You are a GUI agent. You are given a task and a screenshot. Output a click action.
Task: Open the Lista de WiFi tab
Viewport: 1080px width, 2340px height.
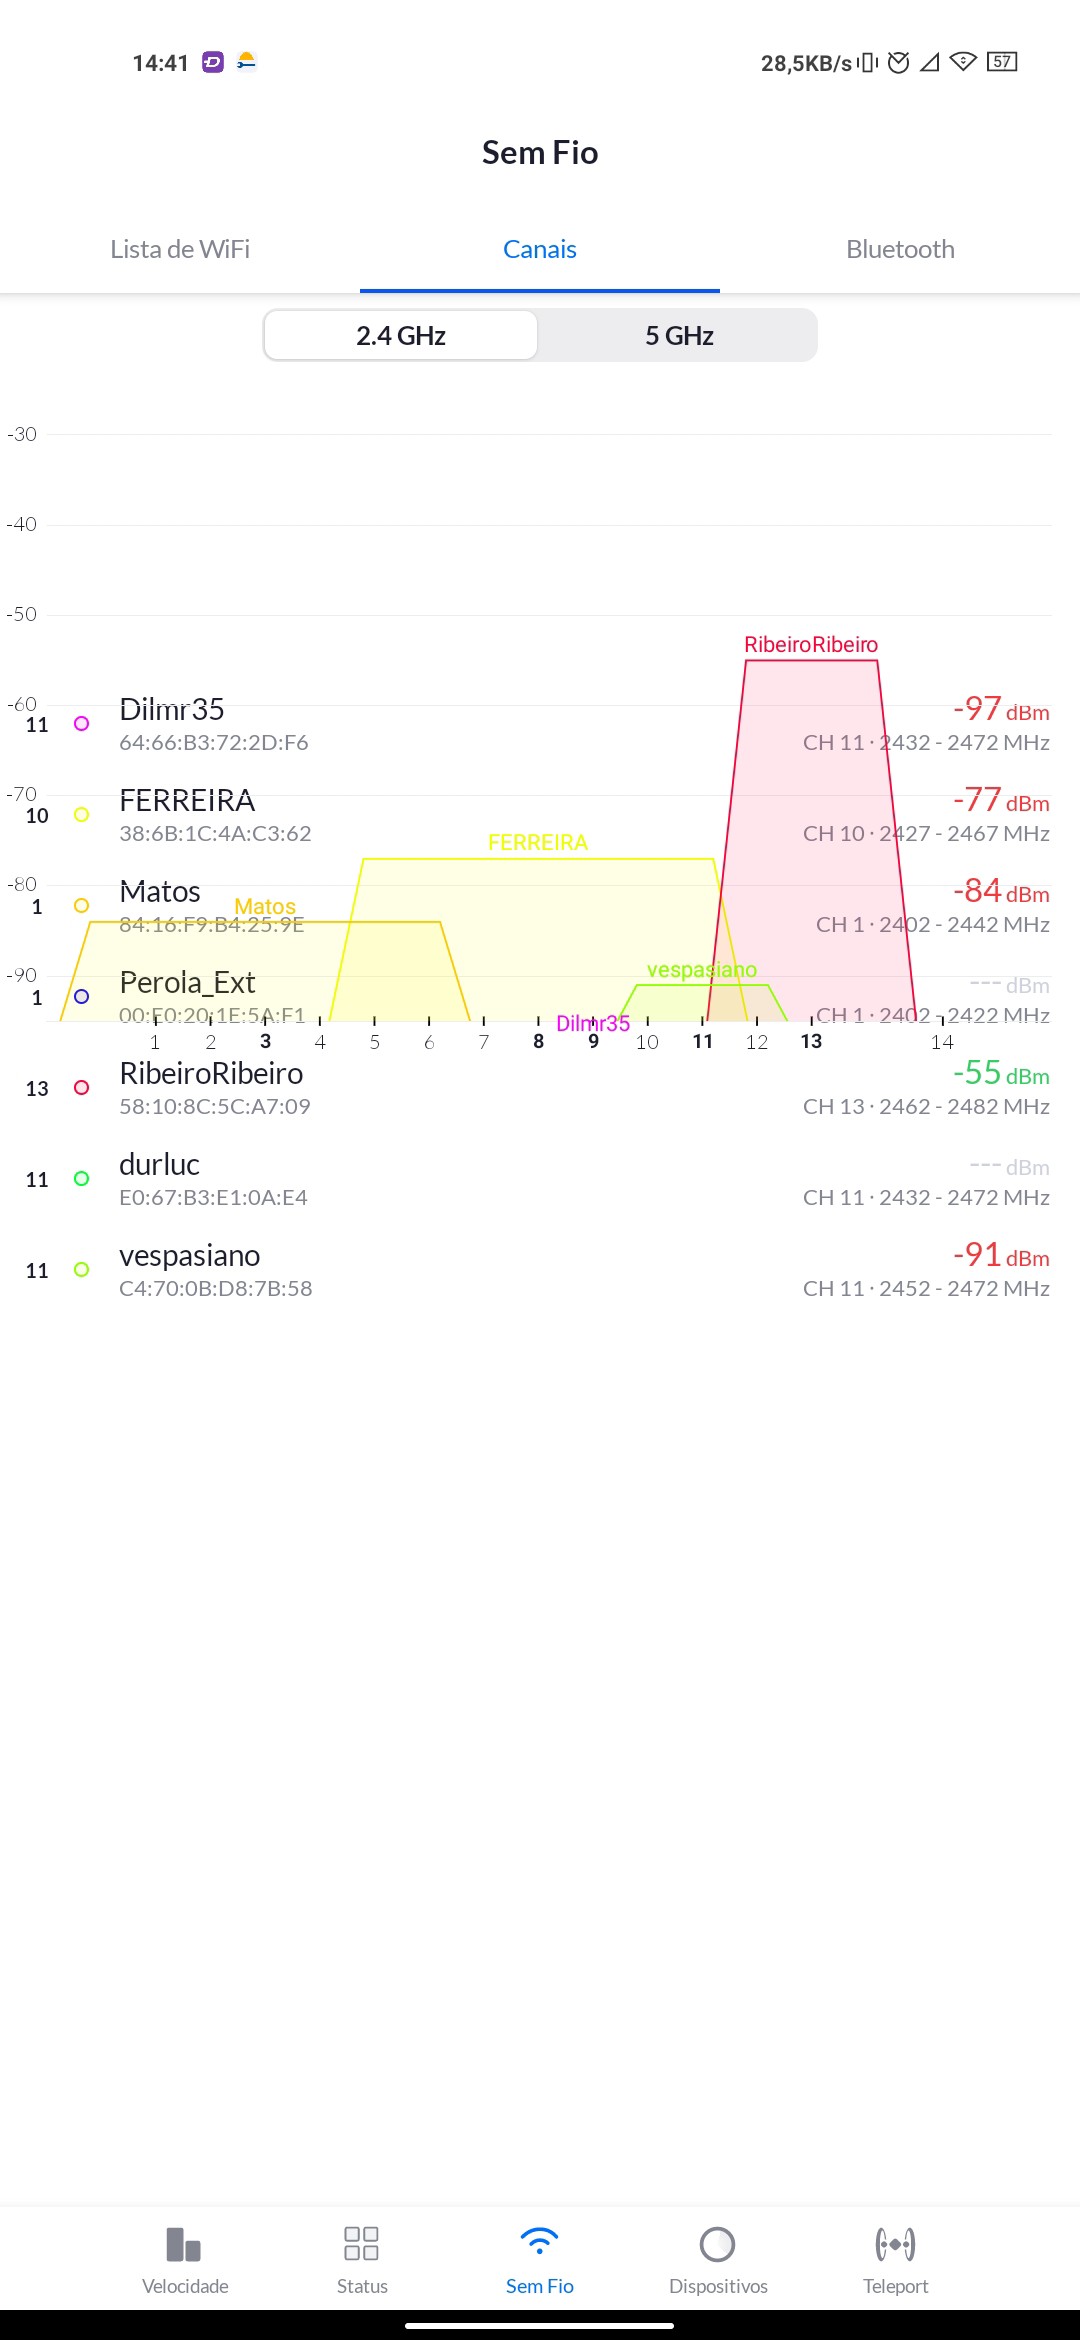coord(180,249)
